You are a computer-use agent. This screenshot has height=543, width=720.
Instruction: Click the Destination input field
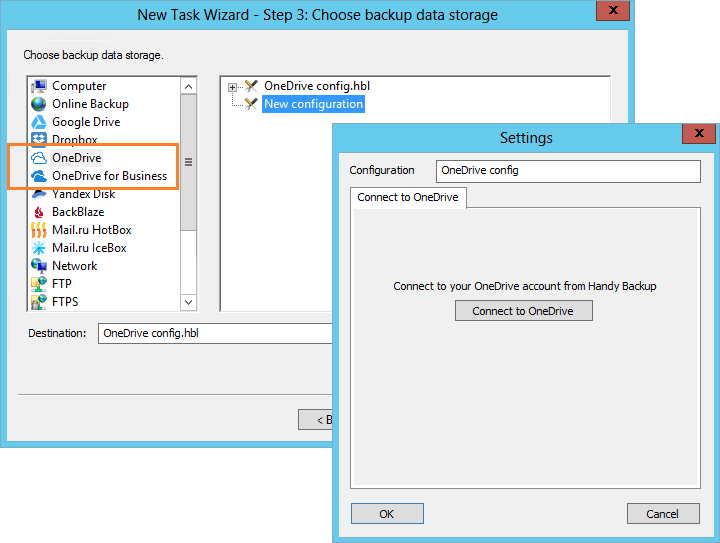point(215,333)
